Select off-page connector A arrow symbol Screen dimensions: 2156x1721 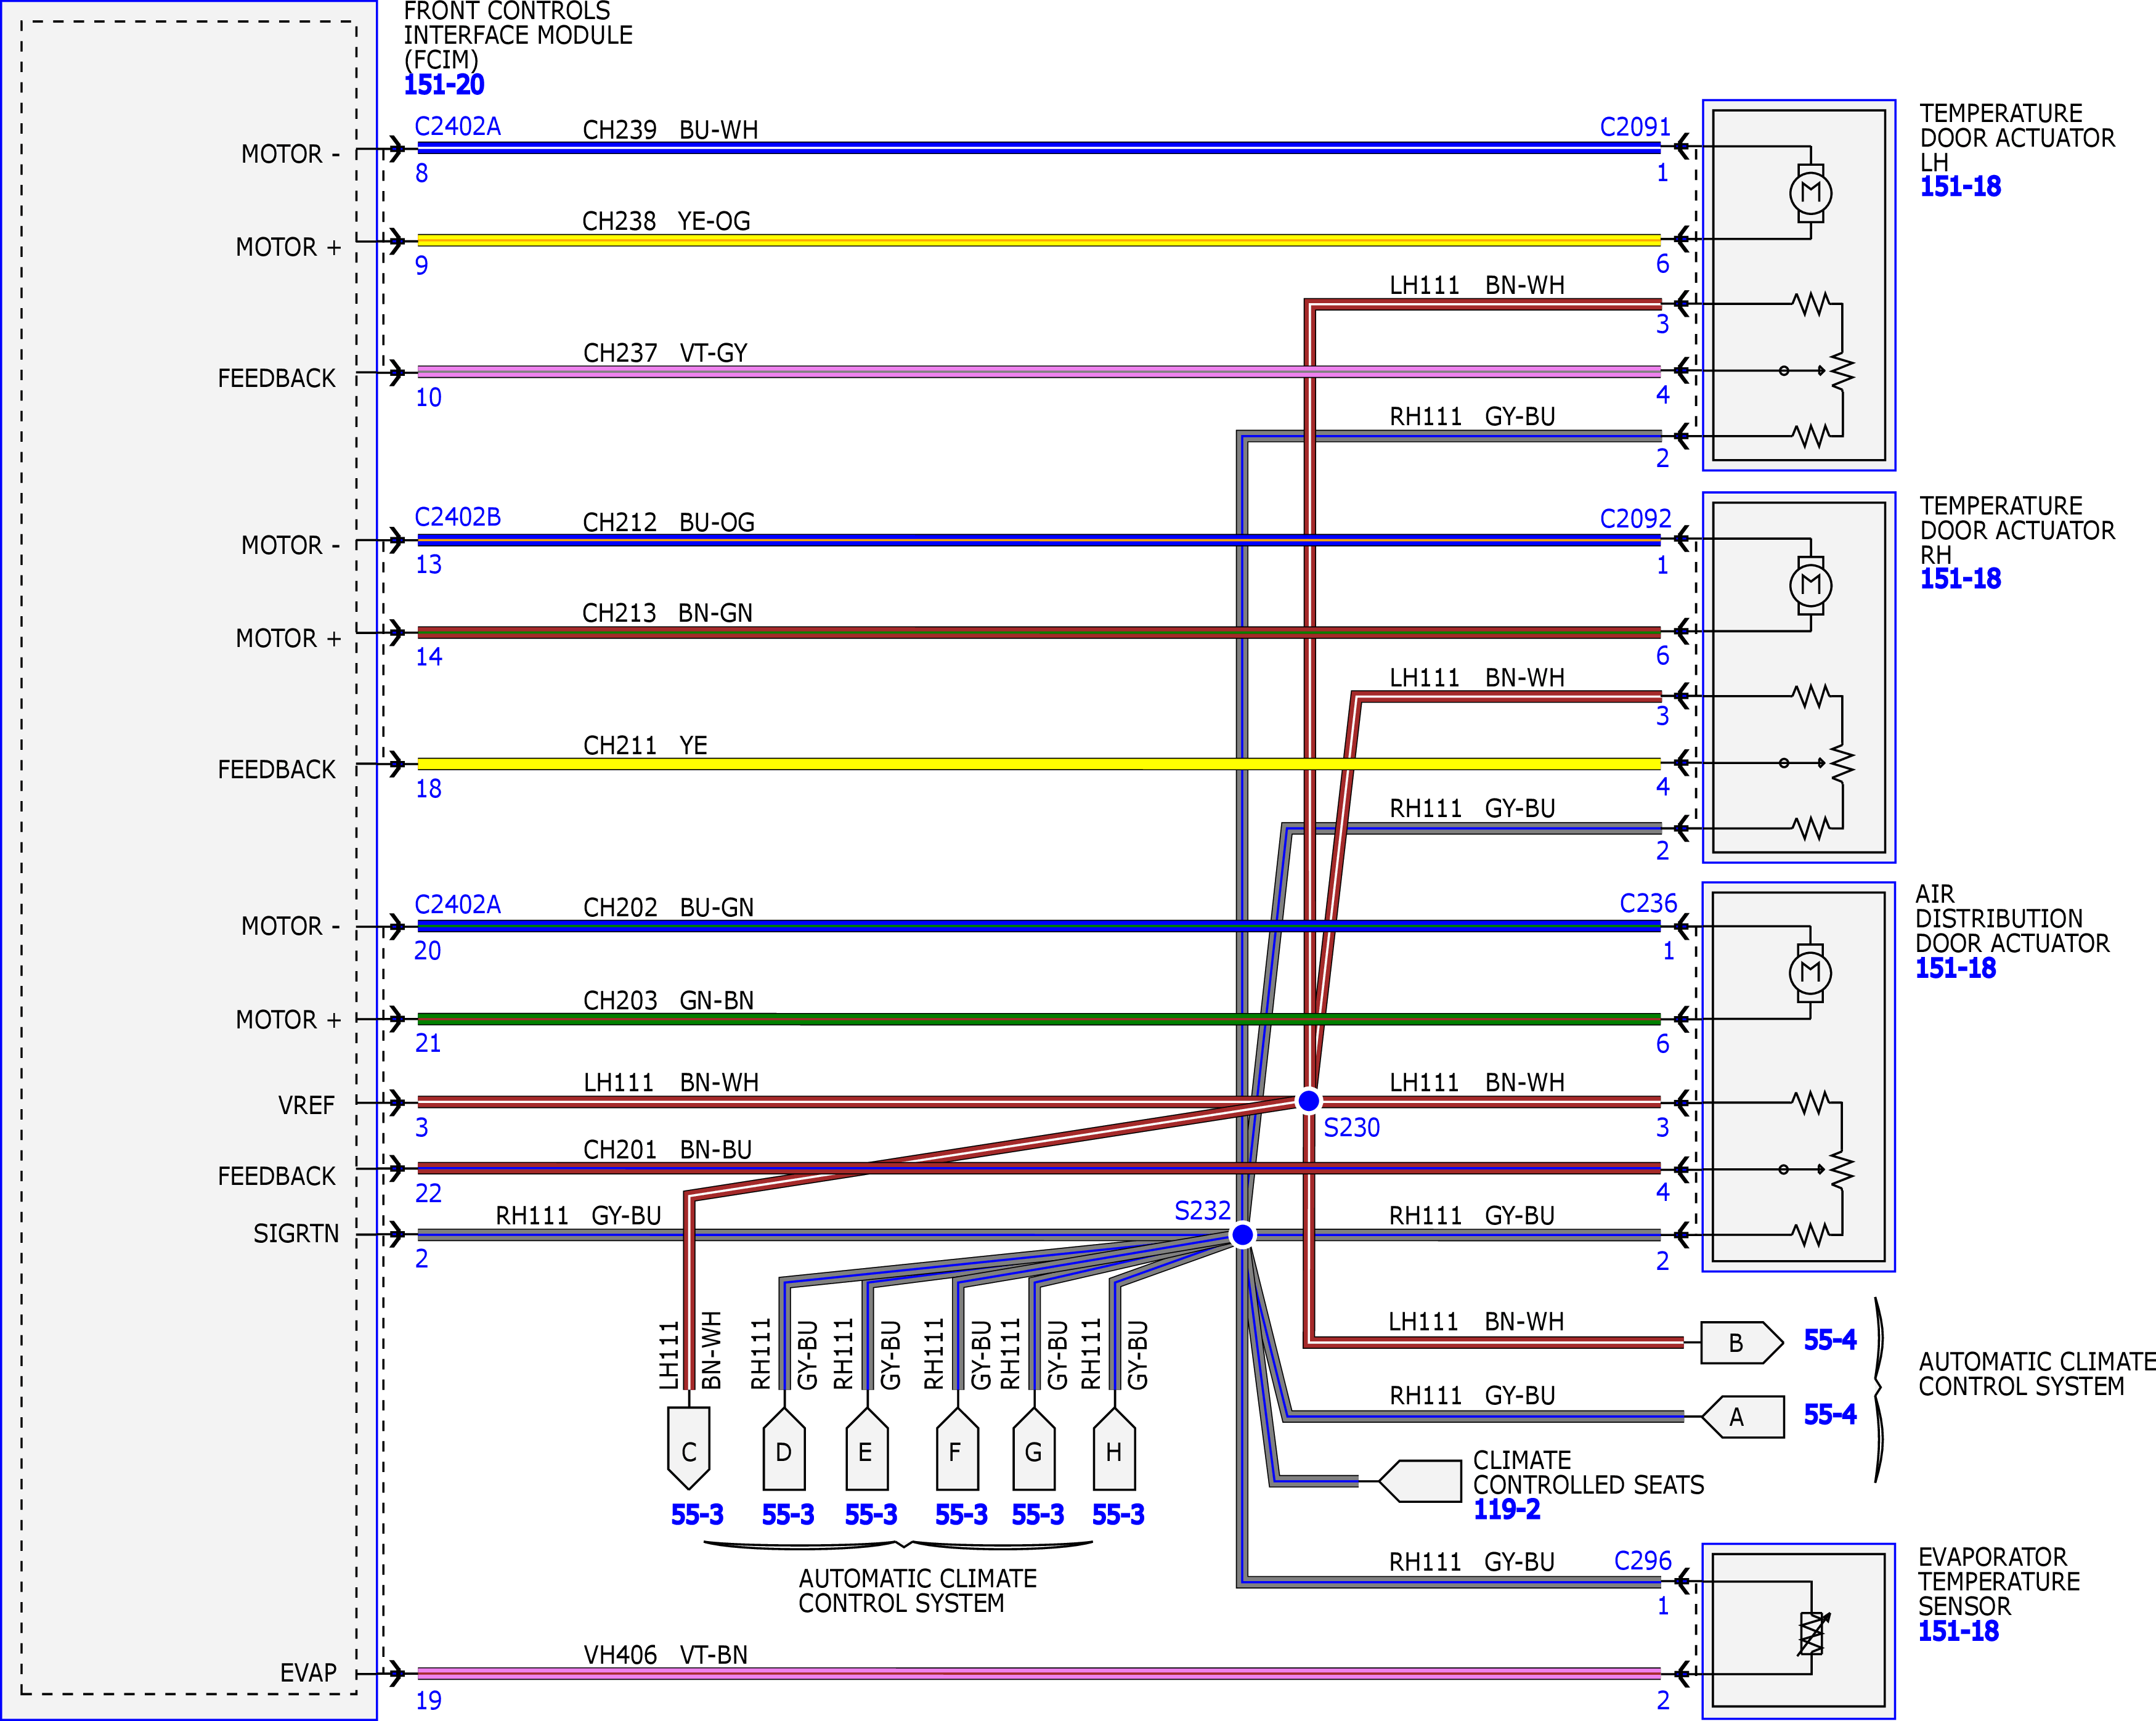(1742, 1417)
